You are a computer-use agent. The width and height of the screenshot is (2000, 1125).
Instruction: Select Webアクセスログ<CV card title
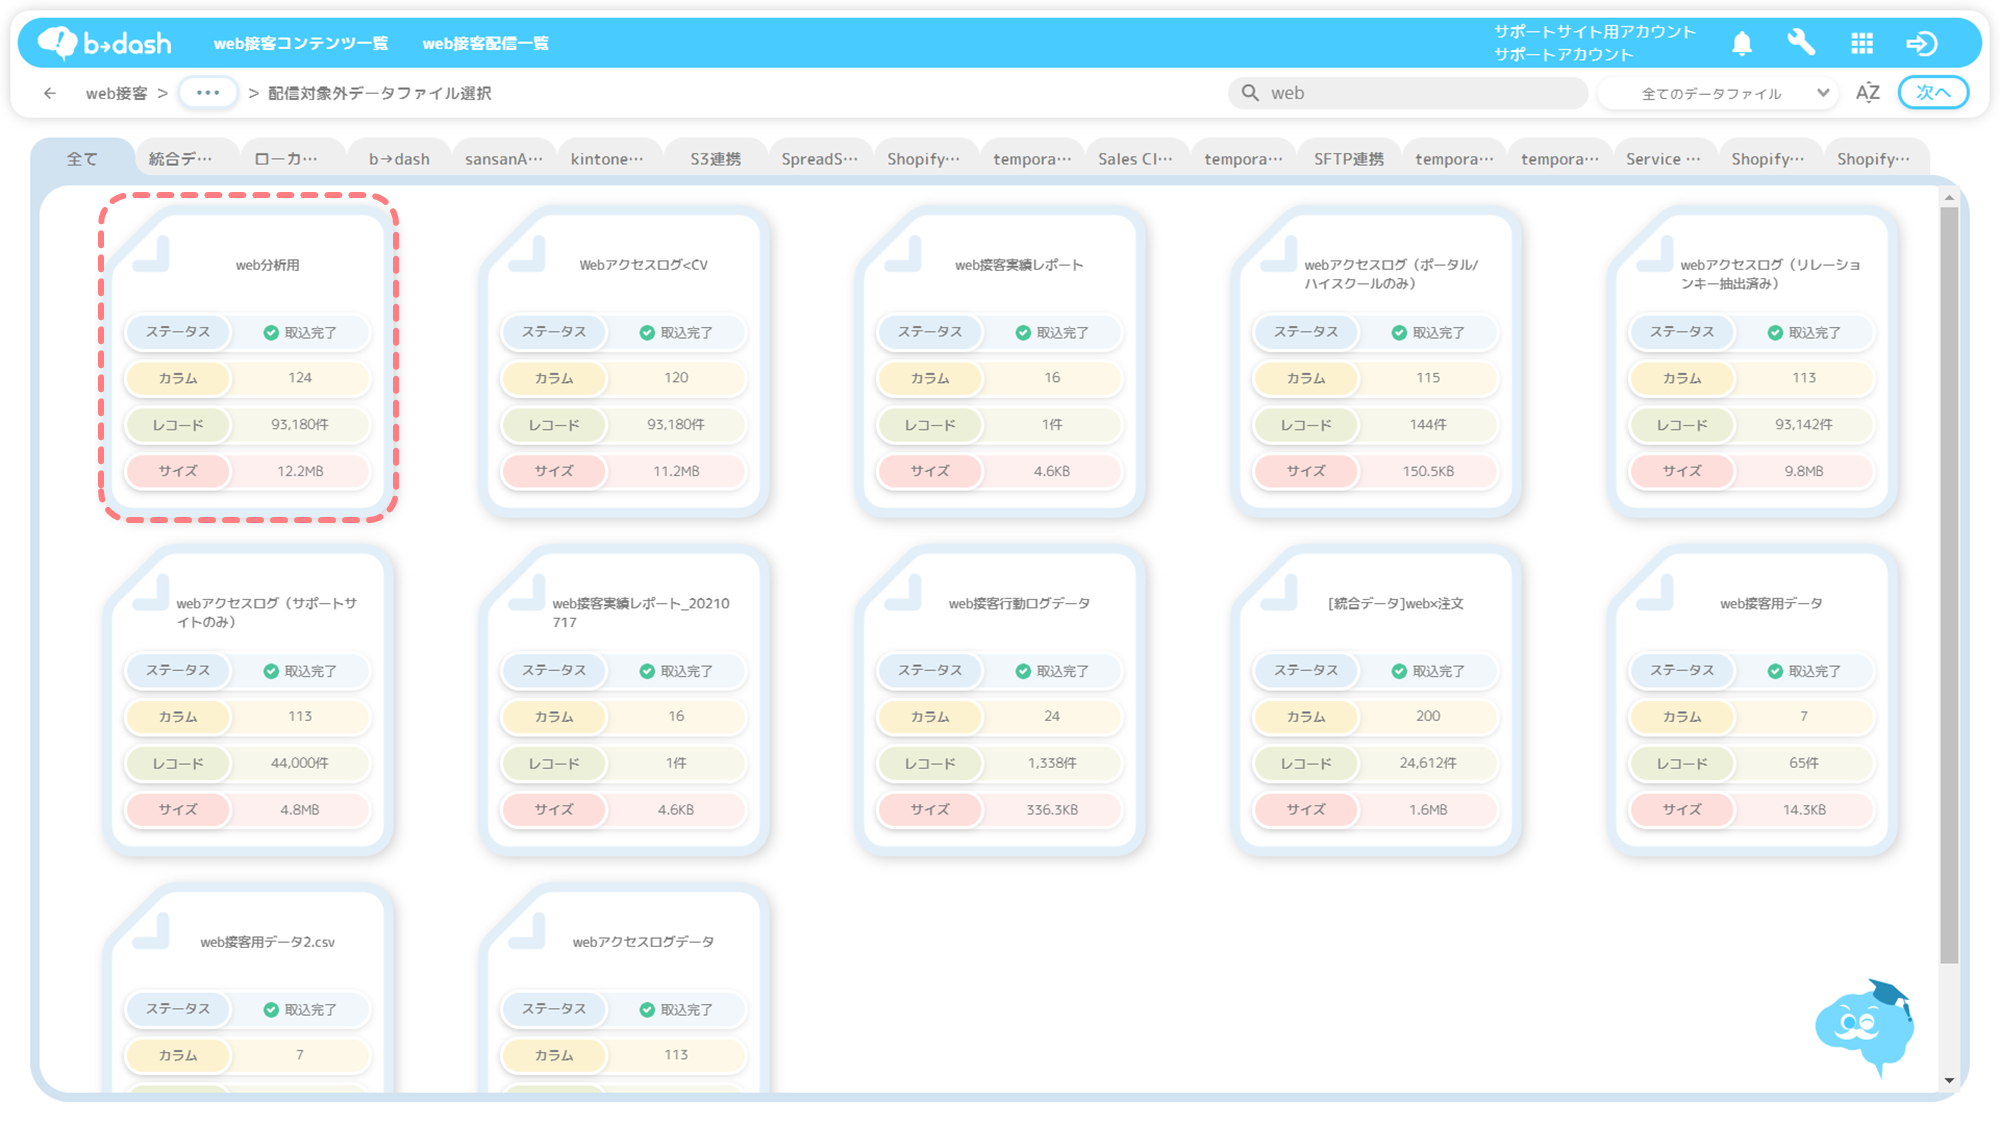pyautogui.click(x=643, y=265)
